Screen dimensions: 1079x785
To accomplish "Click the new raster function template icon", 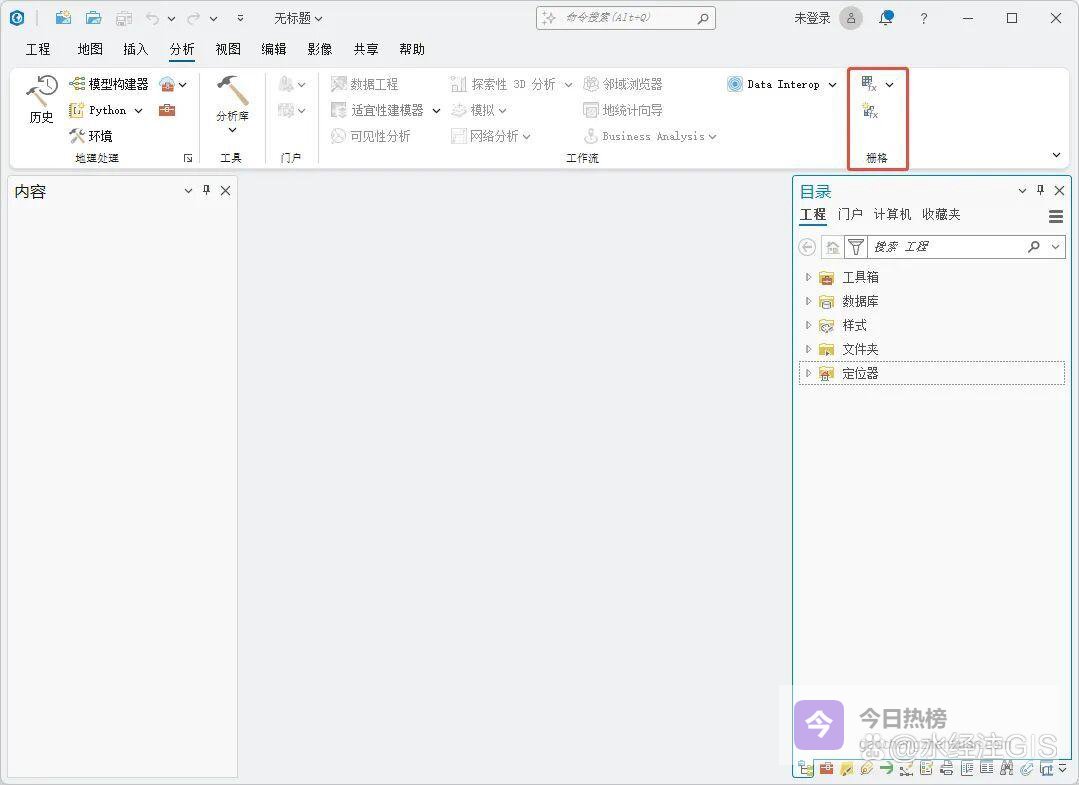I will tap(869, 112).
